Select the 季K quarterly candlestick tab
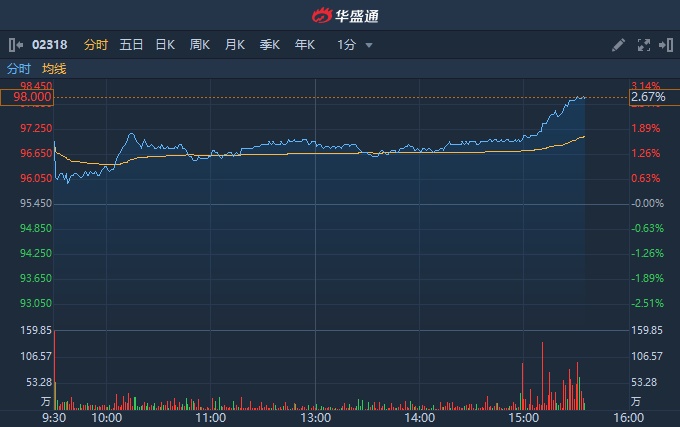This screenshot has height=427, width=680. [270, 45]
